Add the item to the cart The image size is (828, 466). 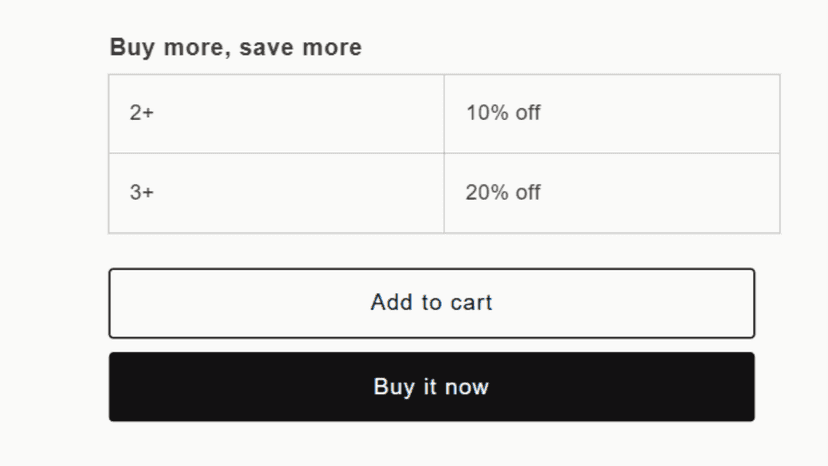pyautogui.click(x=431, y=303)
